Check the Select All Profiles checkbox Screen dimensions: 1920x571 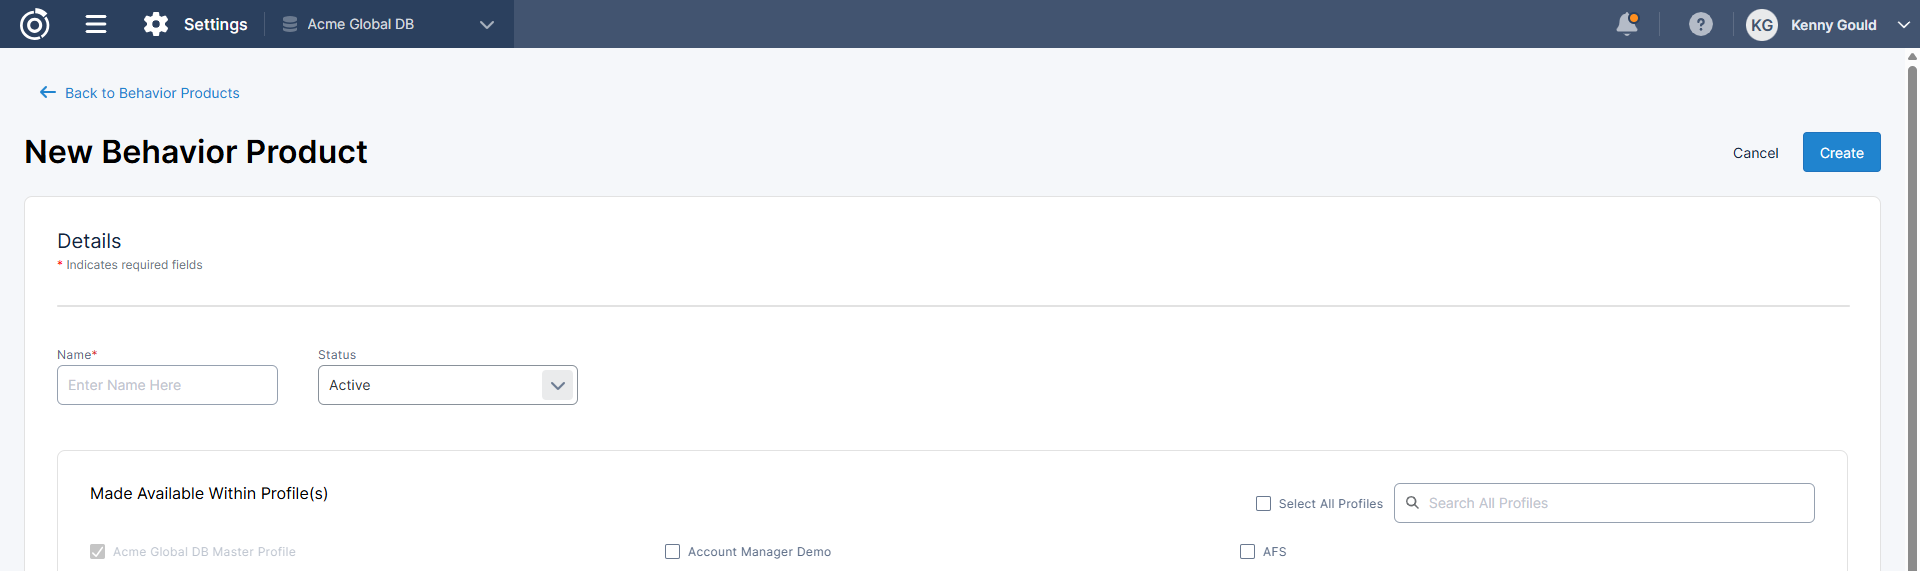(x=1264, y=504)
